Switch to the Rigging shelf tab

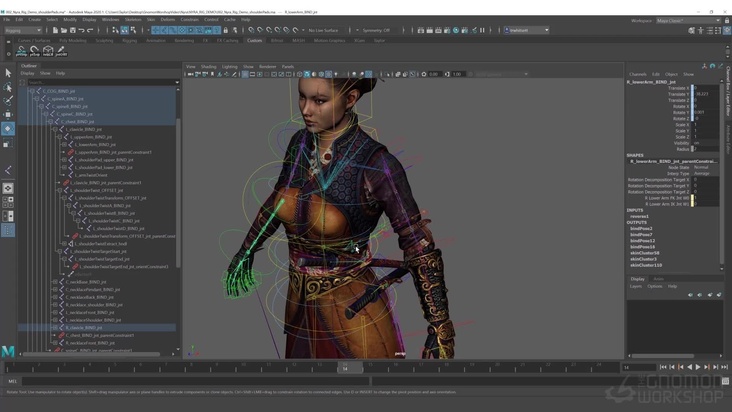(x=129, y=41)
